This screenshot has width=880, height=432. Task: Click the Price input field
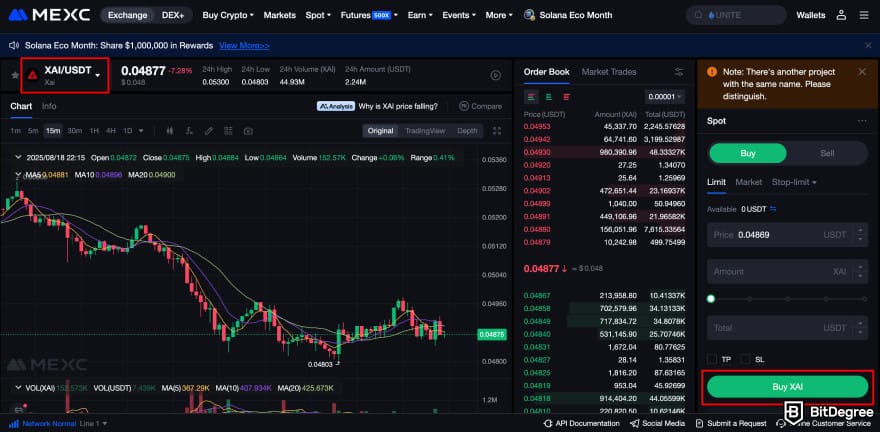(787, 235)
